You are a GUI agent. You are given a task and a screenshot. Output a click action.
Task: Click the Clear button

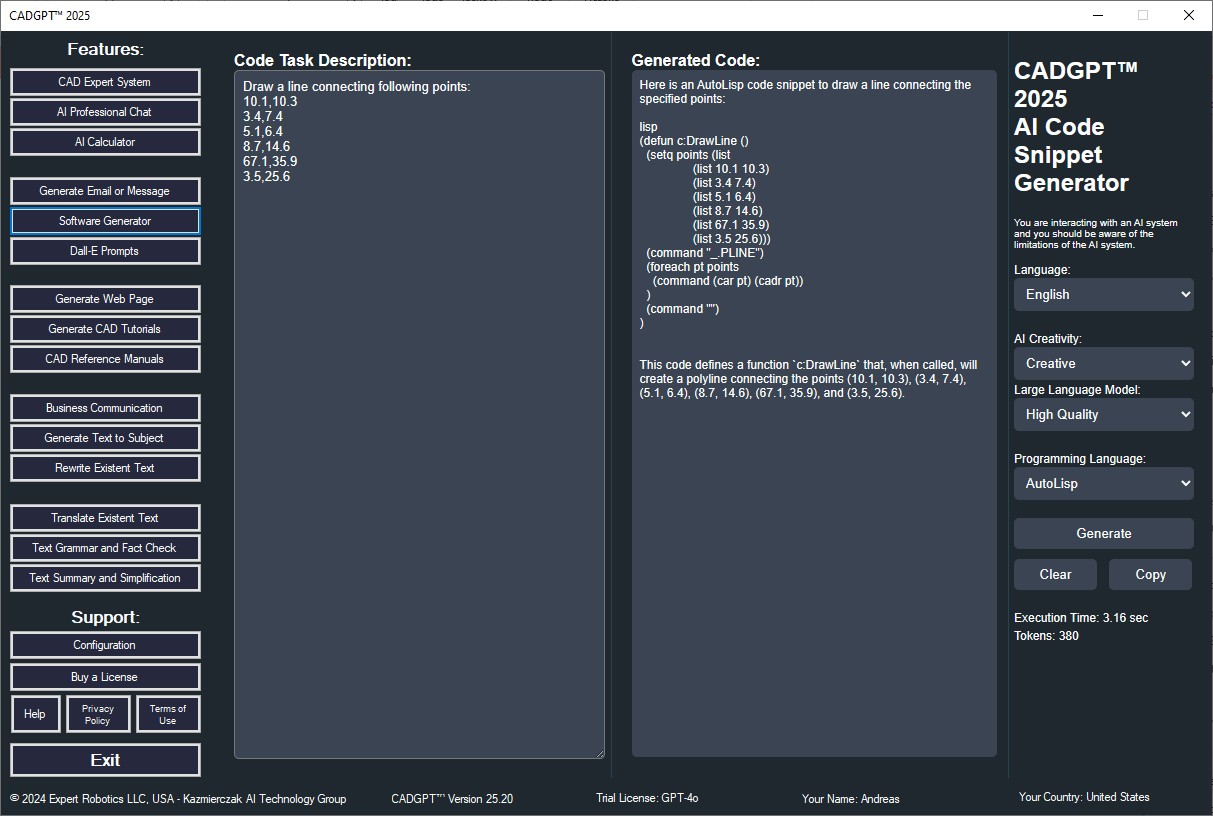point(1055,575)
